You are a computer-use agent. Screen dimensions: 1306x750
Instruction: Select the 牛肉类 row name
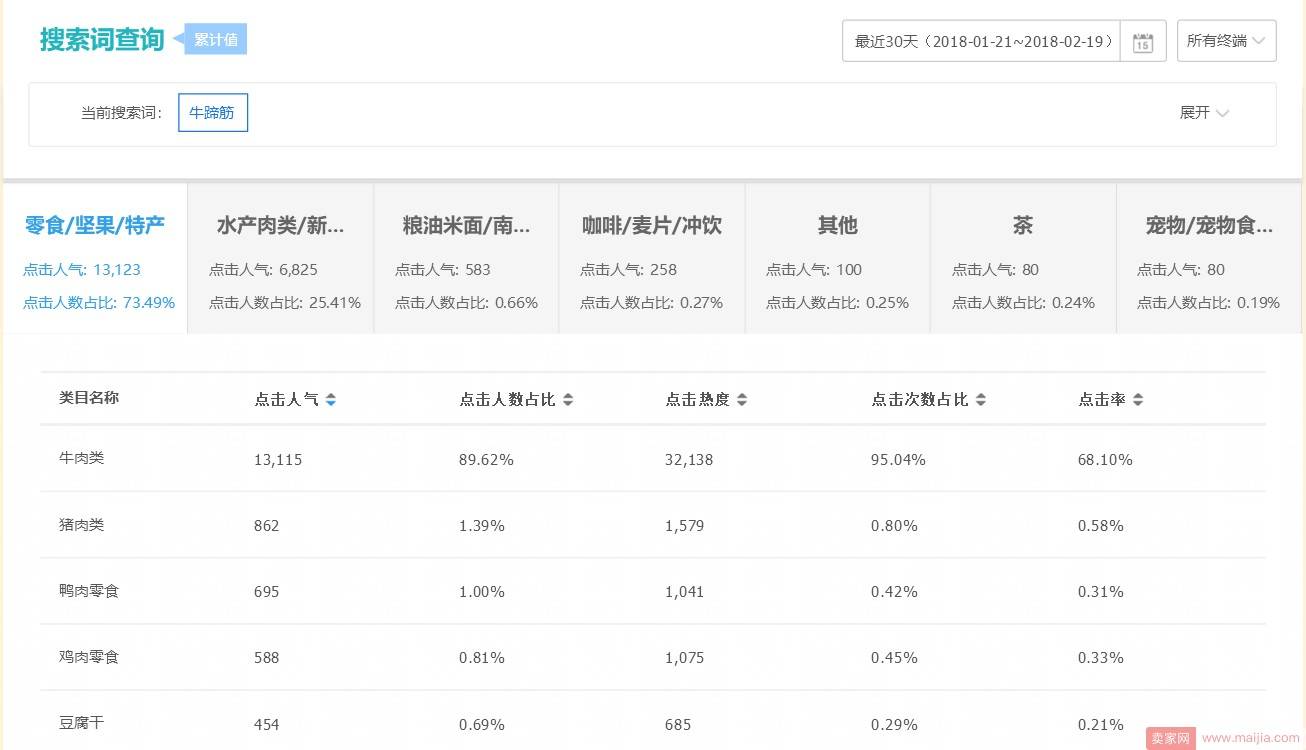pyautogui.click(x=82, y=458)
